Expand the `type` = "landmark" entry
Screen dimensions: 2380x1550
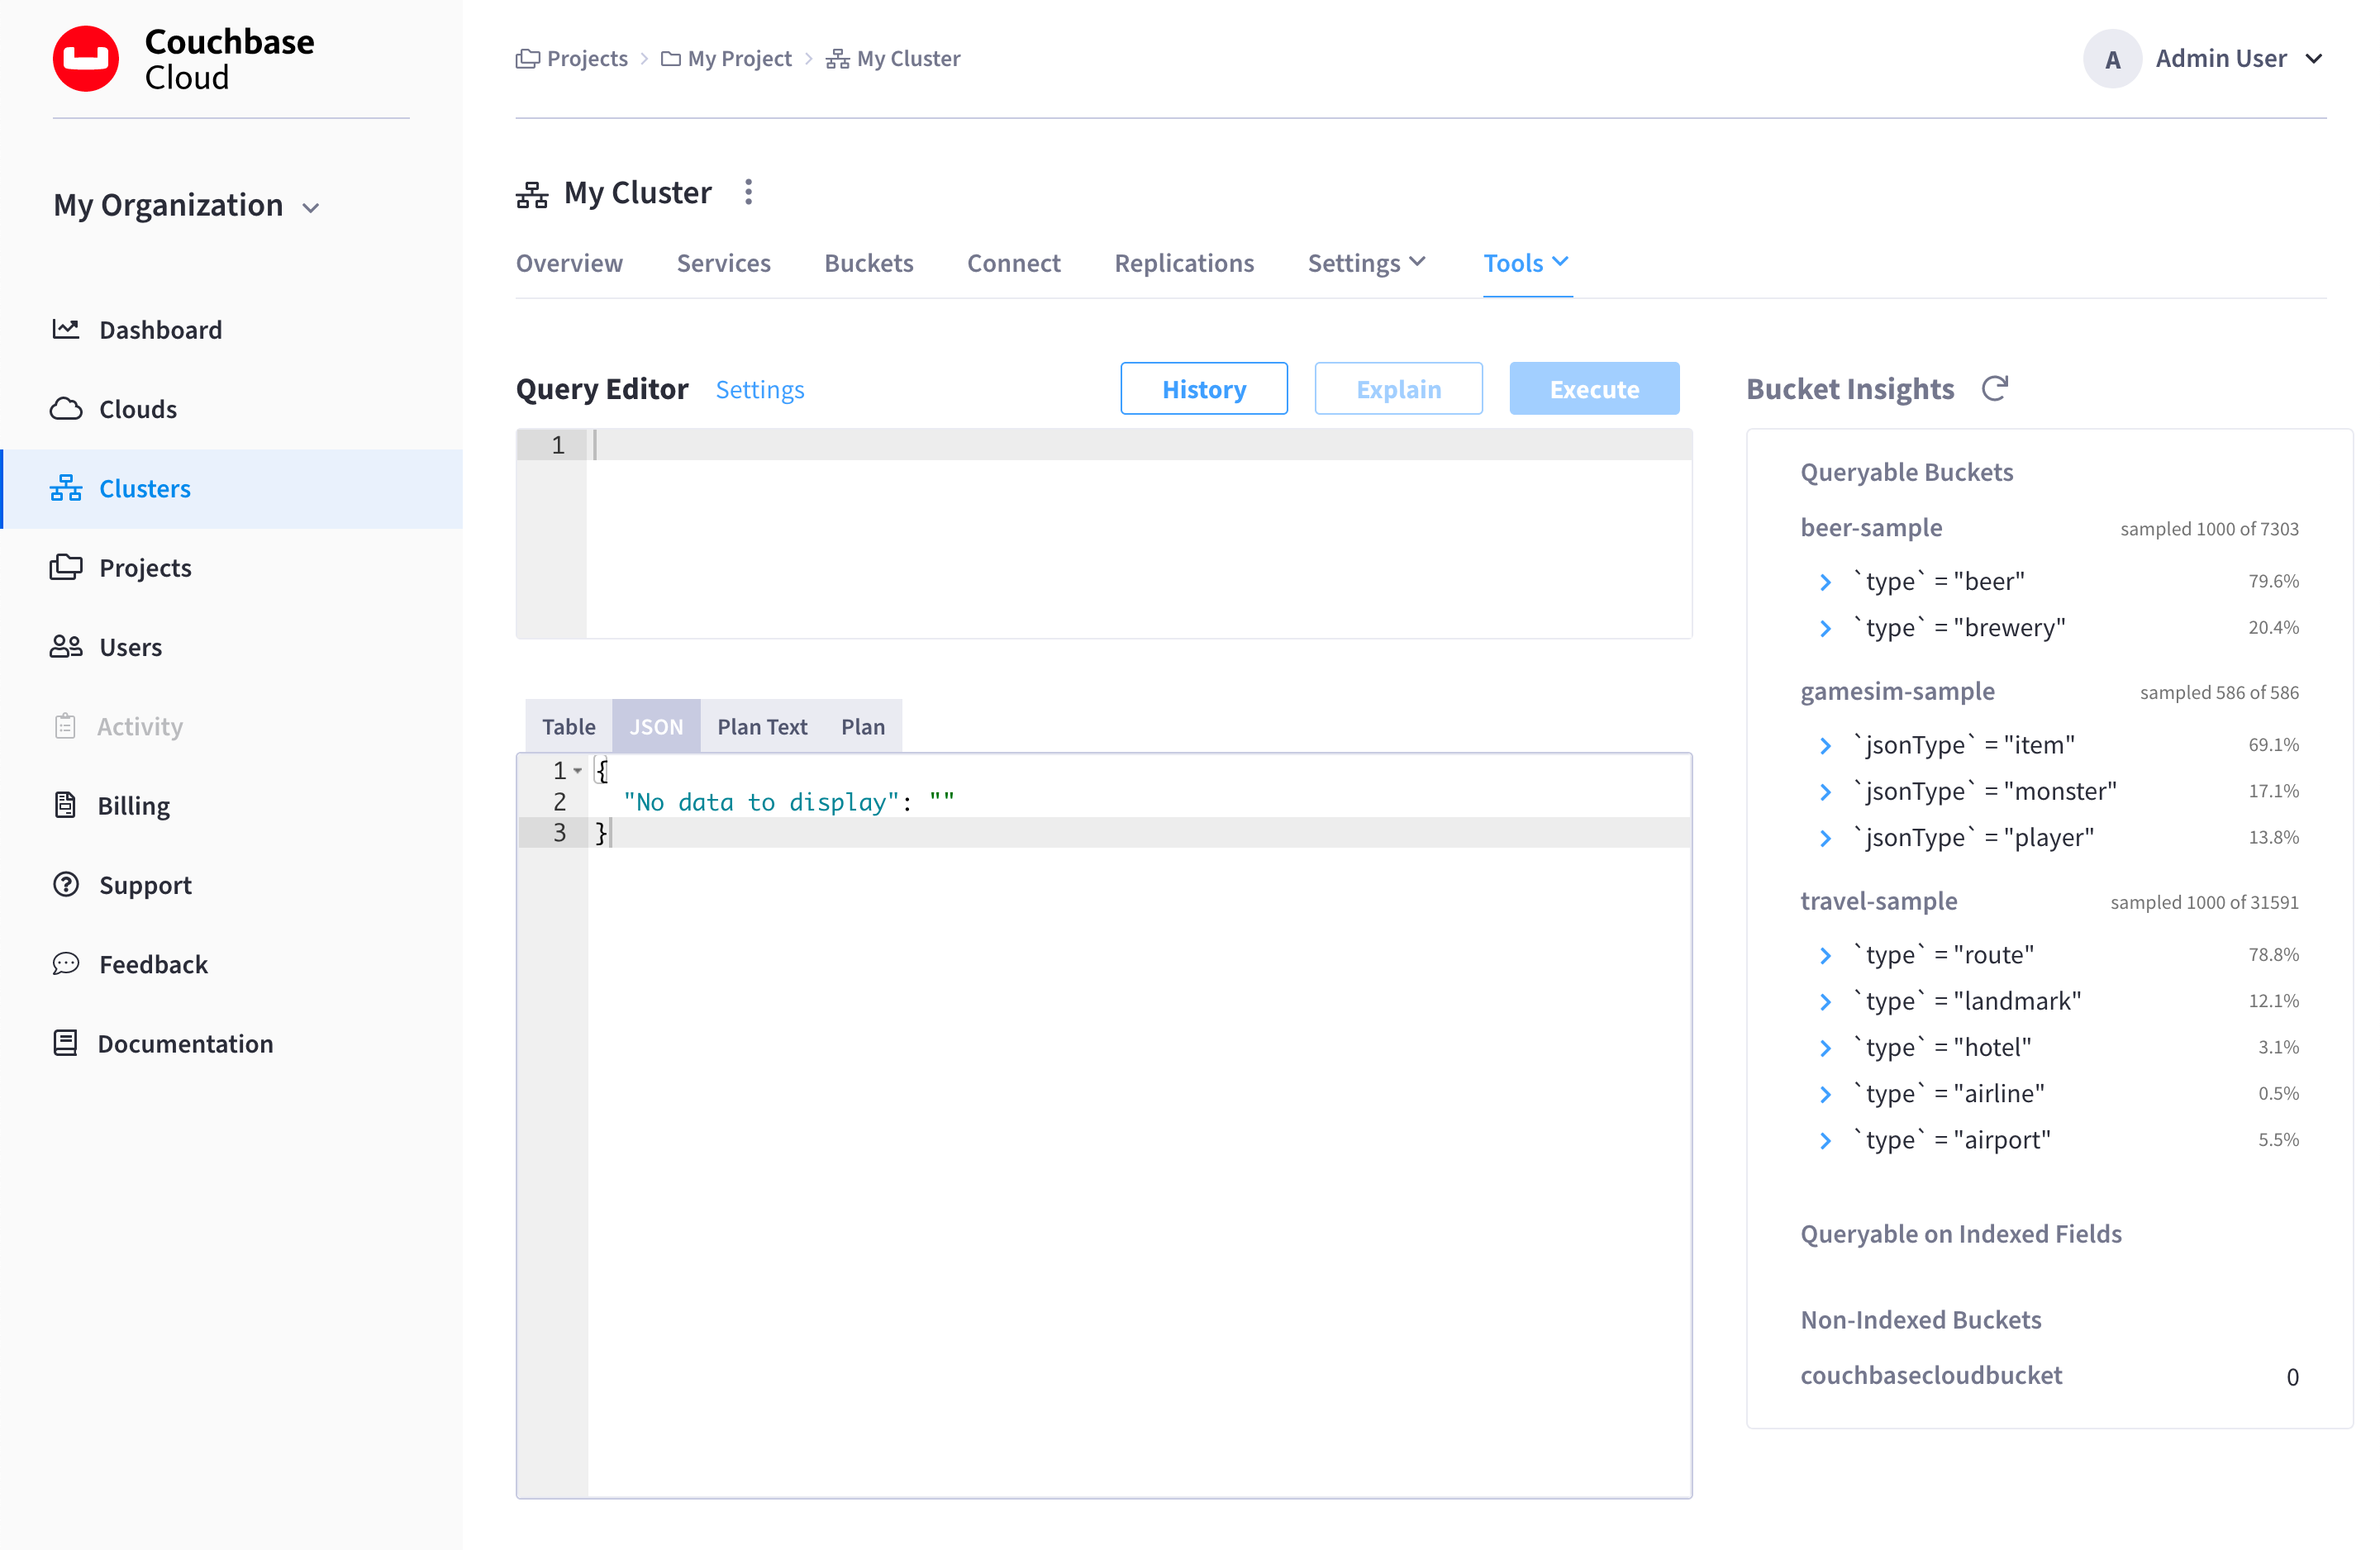click(x=1825, y=1001)
